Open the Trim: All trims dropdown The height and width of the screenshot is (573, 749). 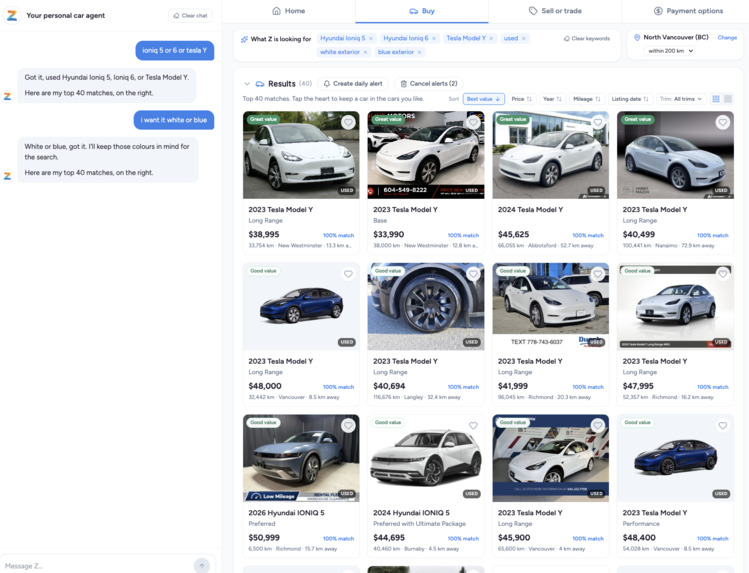pyautogui.click(x=681, y=99)
